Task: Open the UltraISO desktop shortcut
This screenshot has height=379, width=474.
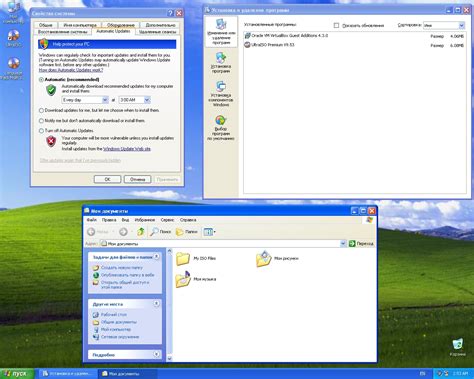Action: coord(13,38)
